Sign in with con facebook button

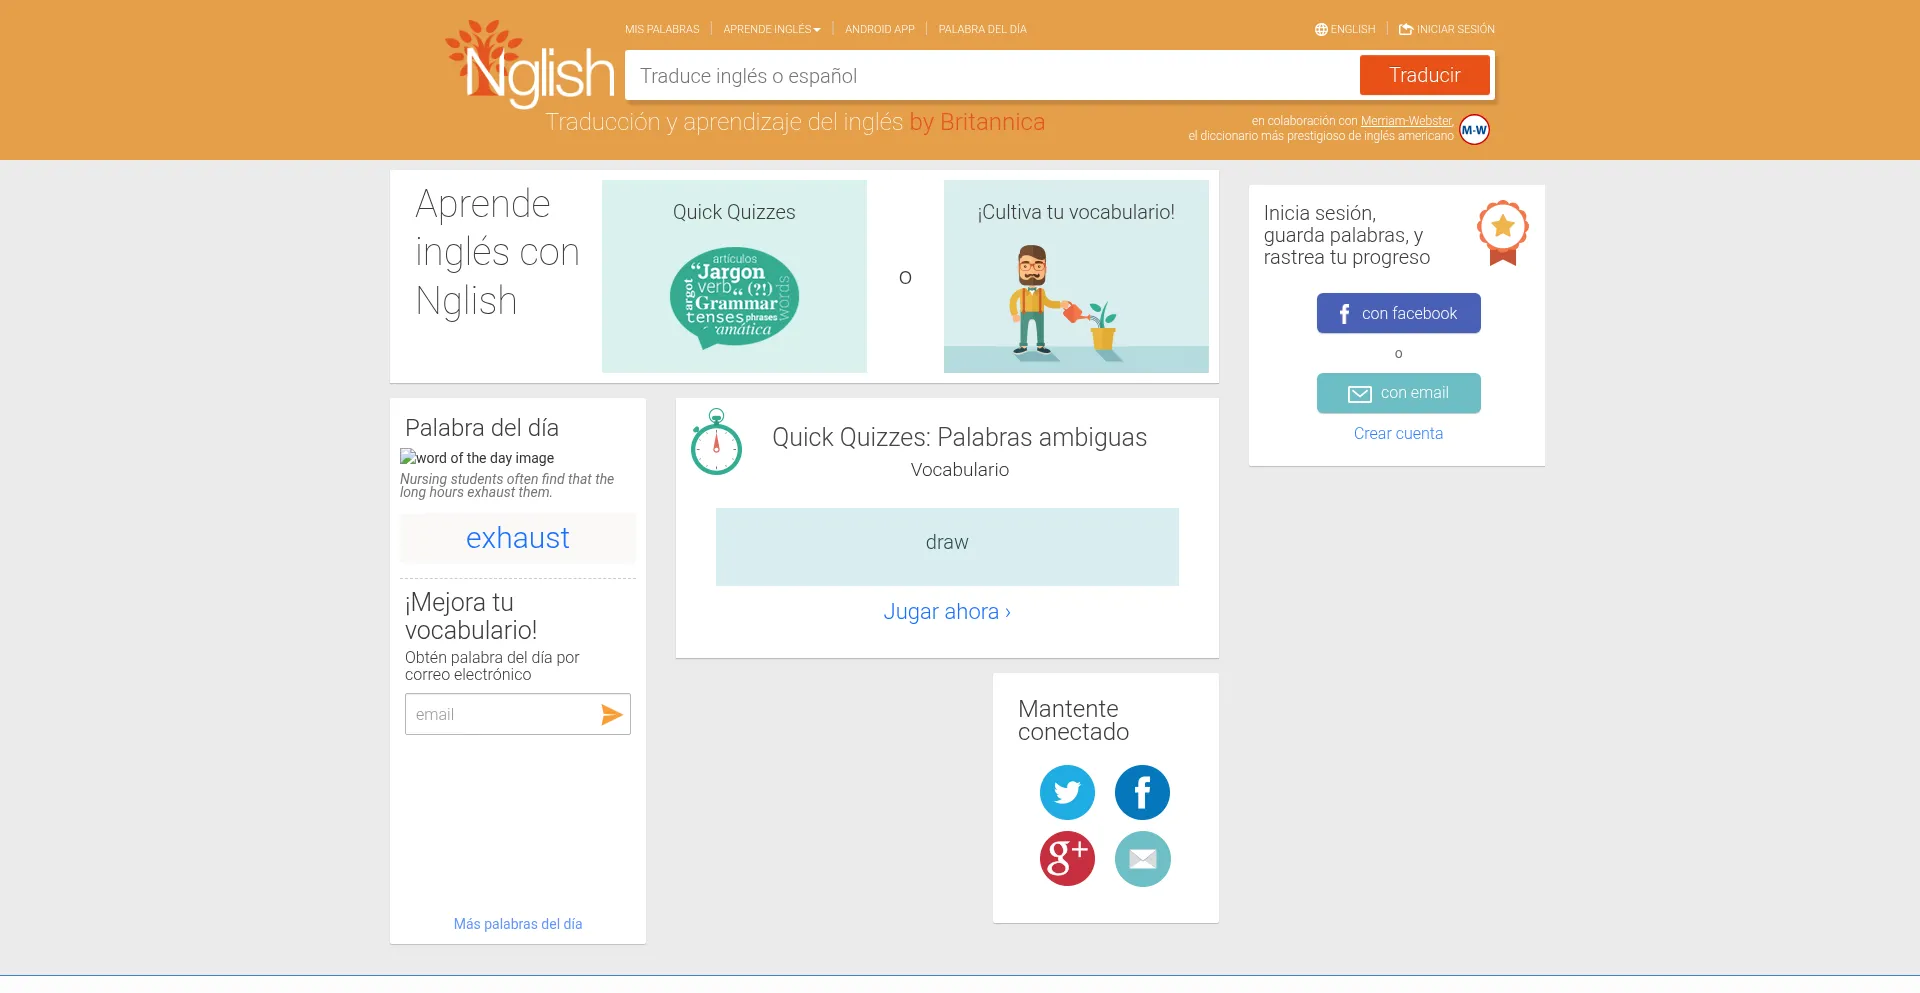[x=1398, y=313]
